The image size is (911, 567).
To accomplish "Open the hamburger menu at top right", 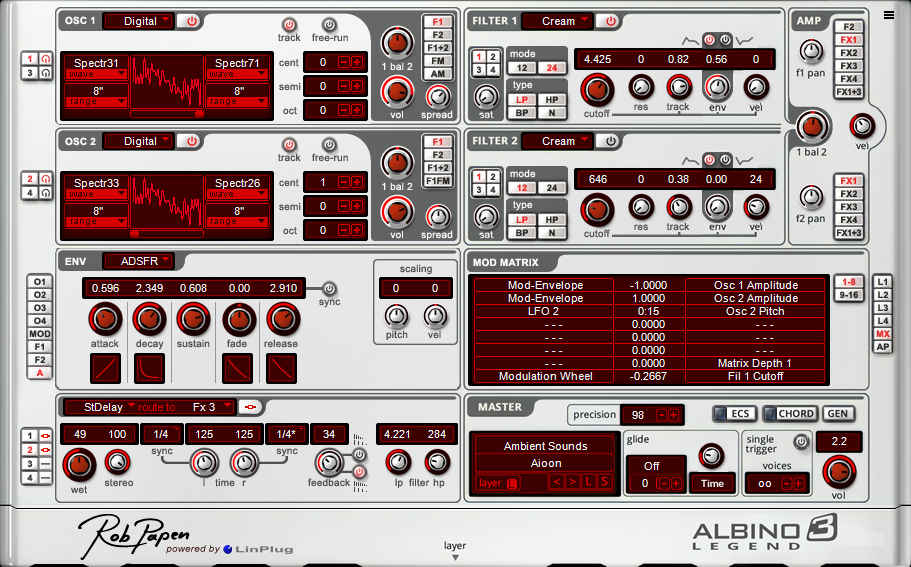I will (x=889, y=14).
